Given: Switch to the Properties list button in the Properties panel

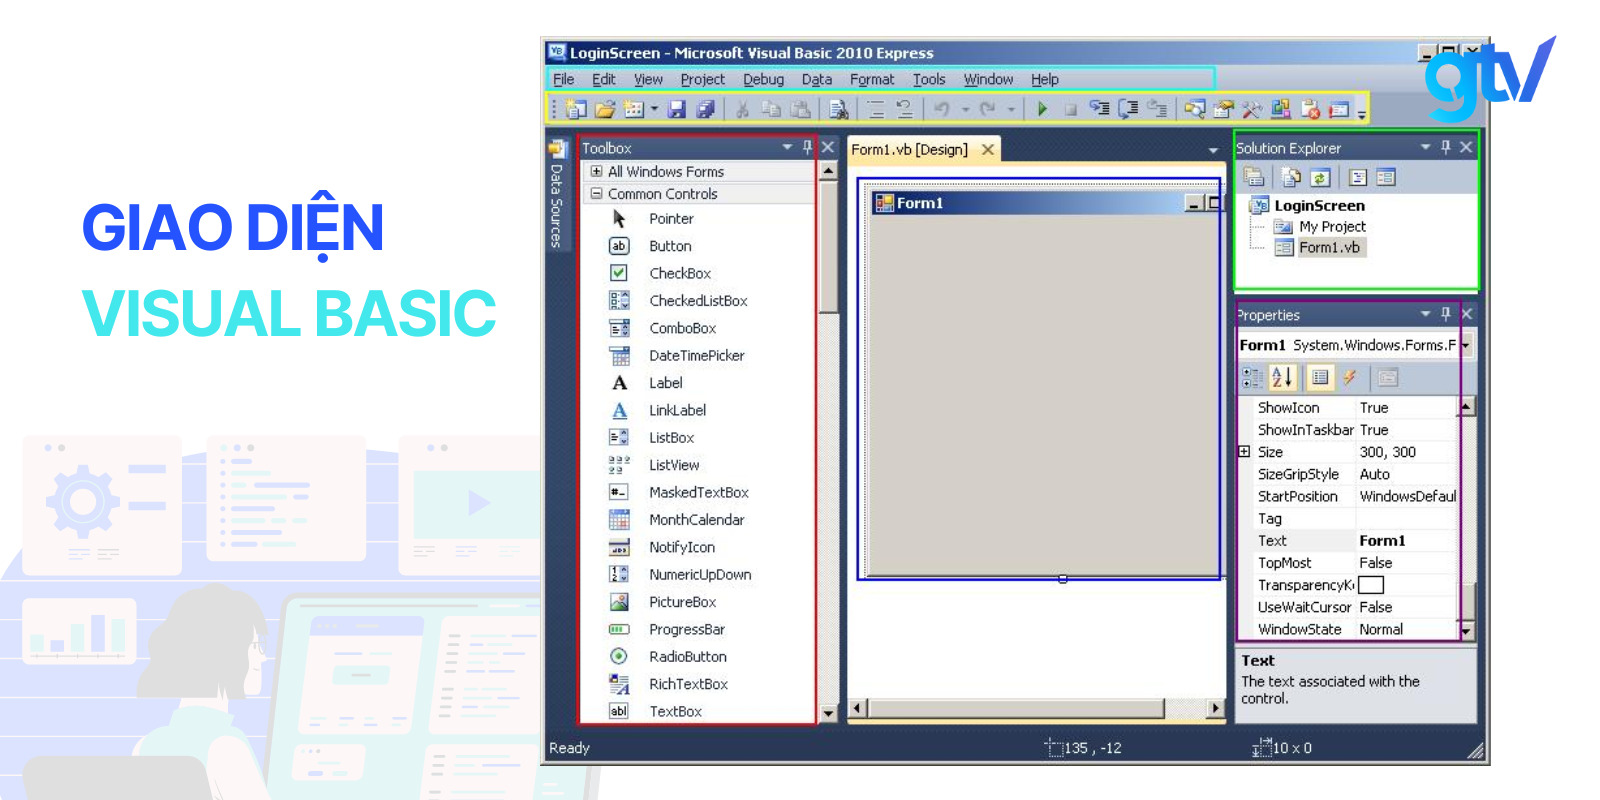Looking at the screenshot, I should pyautogui.click(x=1320, y=377).
